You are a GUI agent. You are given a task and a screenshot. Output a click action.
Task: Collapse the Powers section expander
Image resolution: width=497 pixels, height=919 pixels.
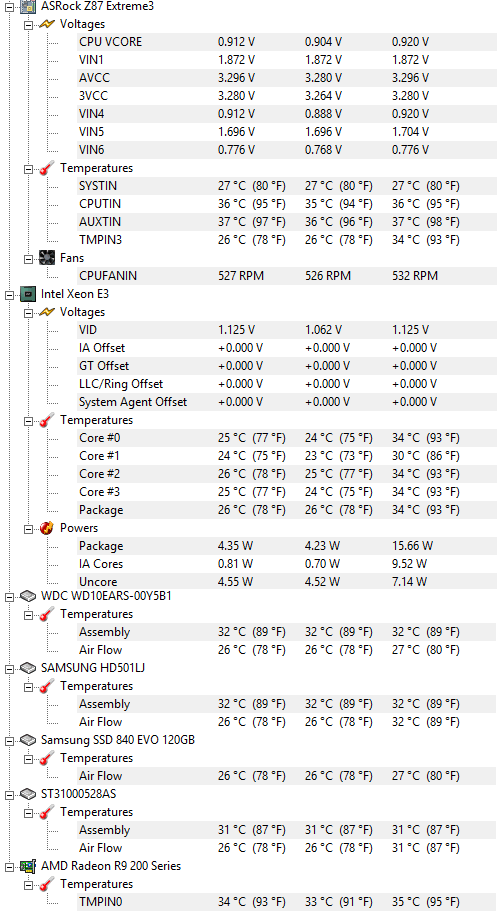(28, 529)
